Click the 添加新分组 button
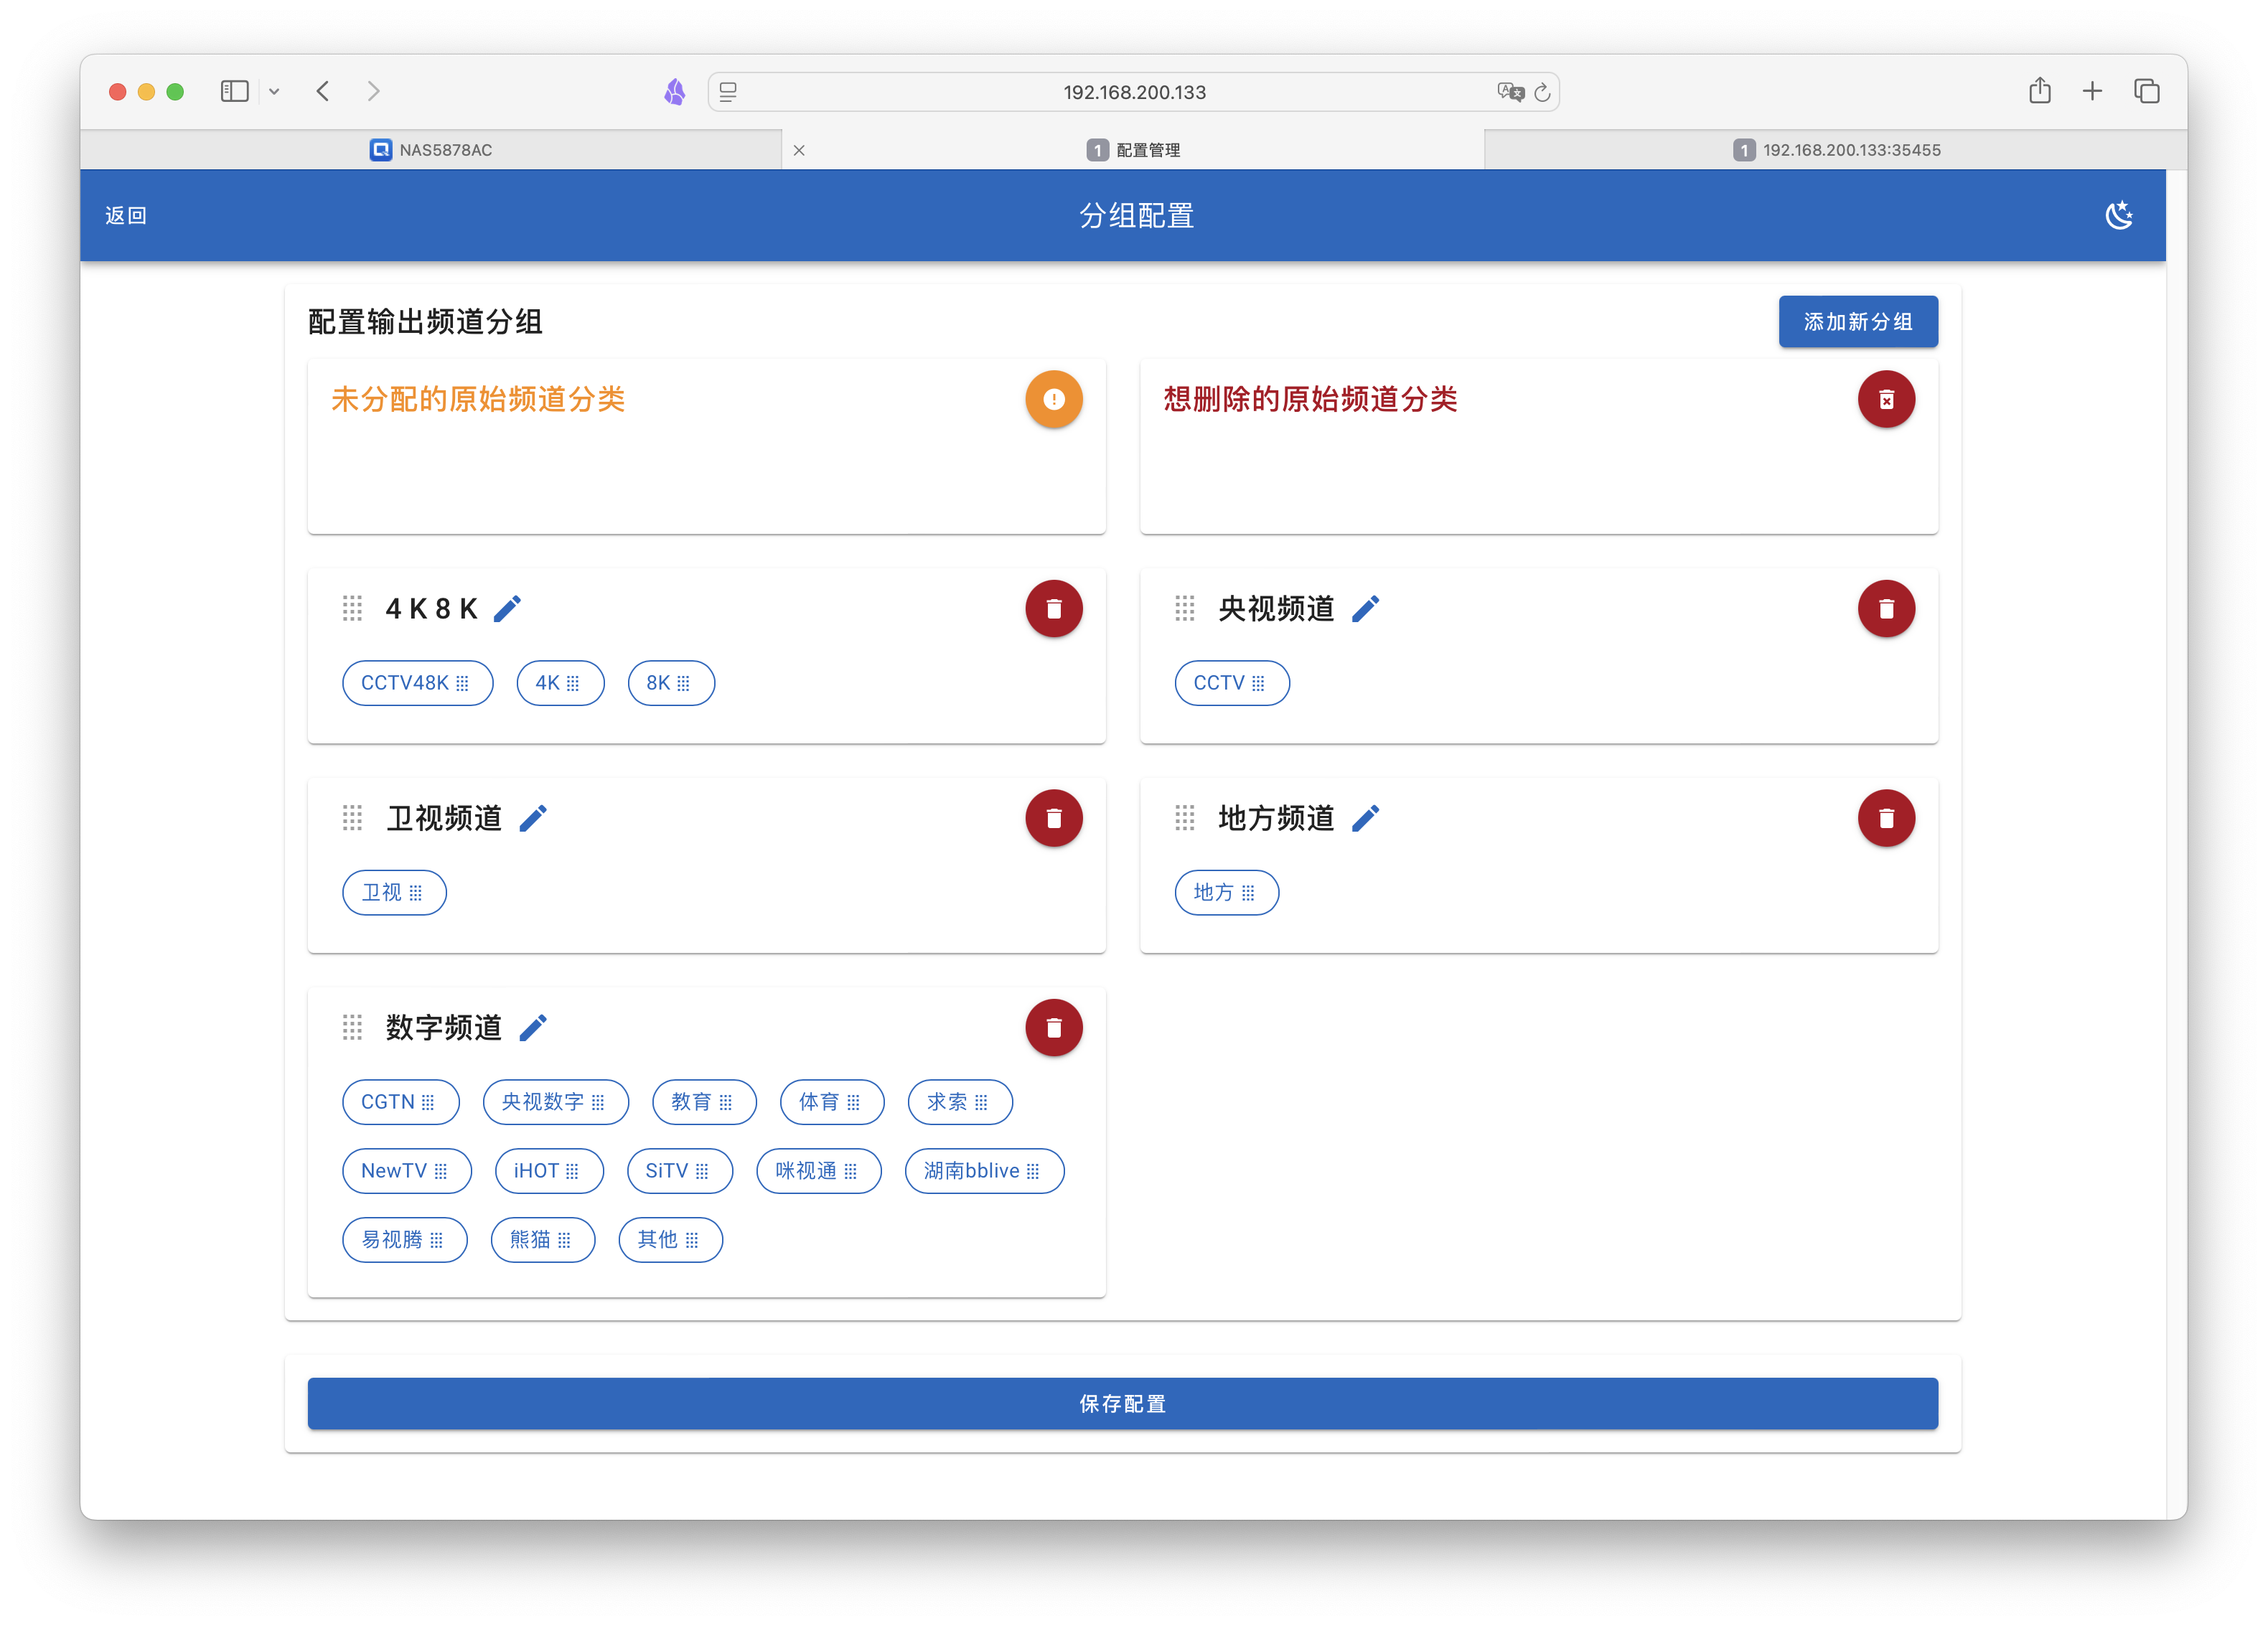 pyautogui.click(x=1857, y=322)
